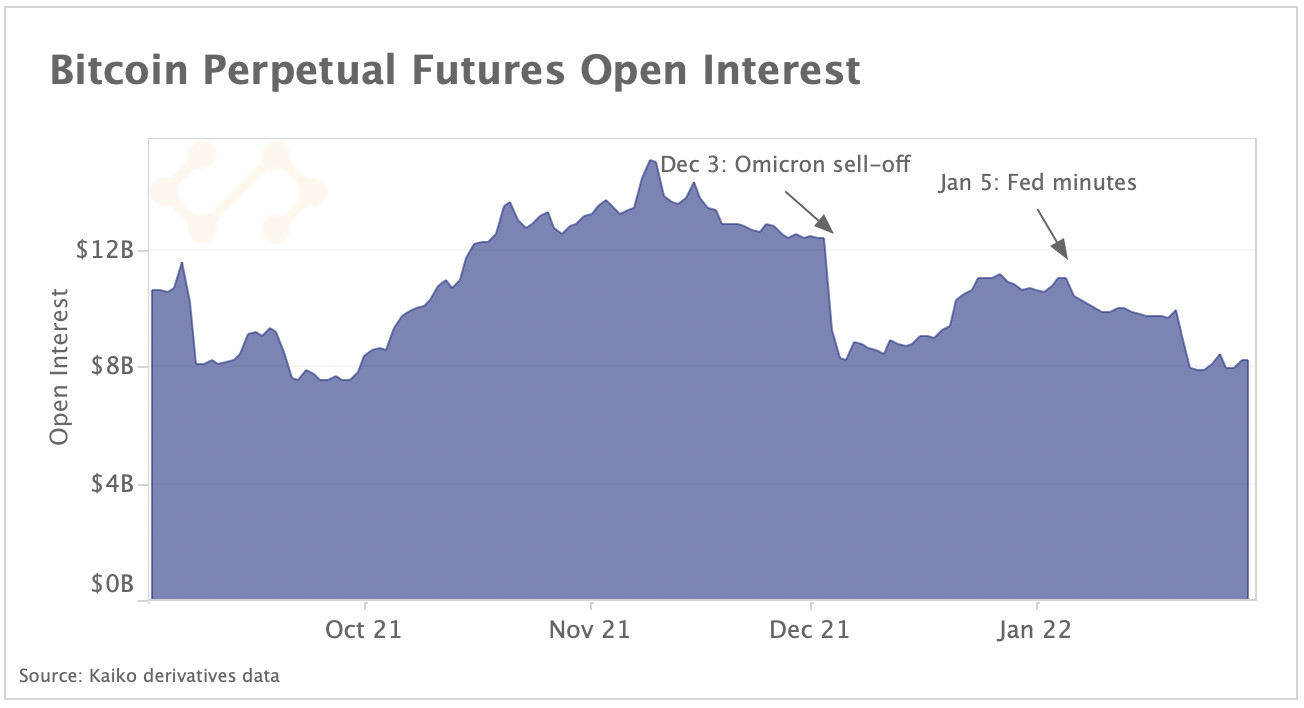The height and width of the screenshot is (708, 1304).
Task: Click the arrow below Fed minutes annotation
Action: (x=1052, y=233)
